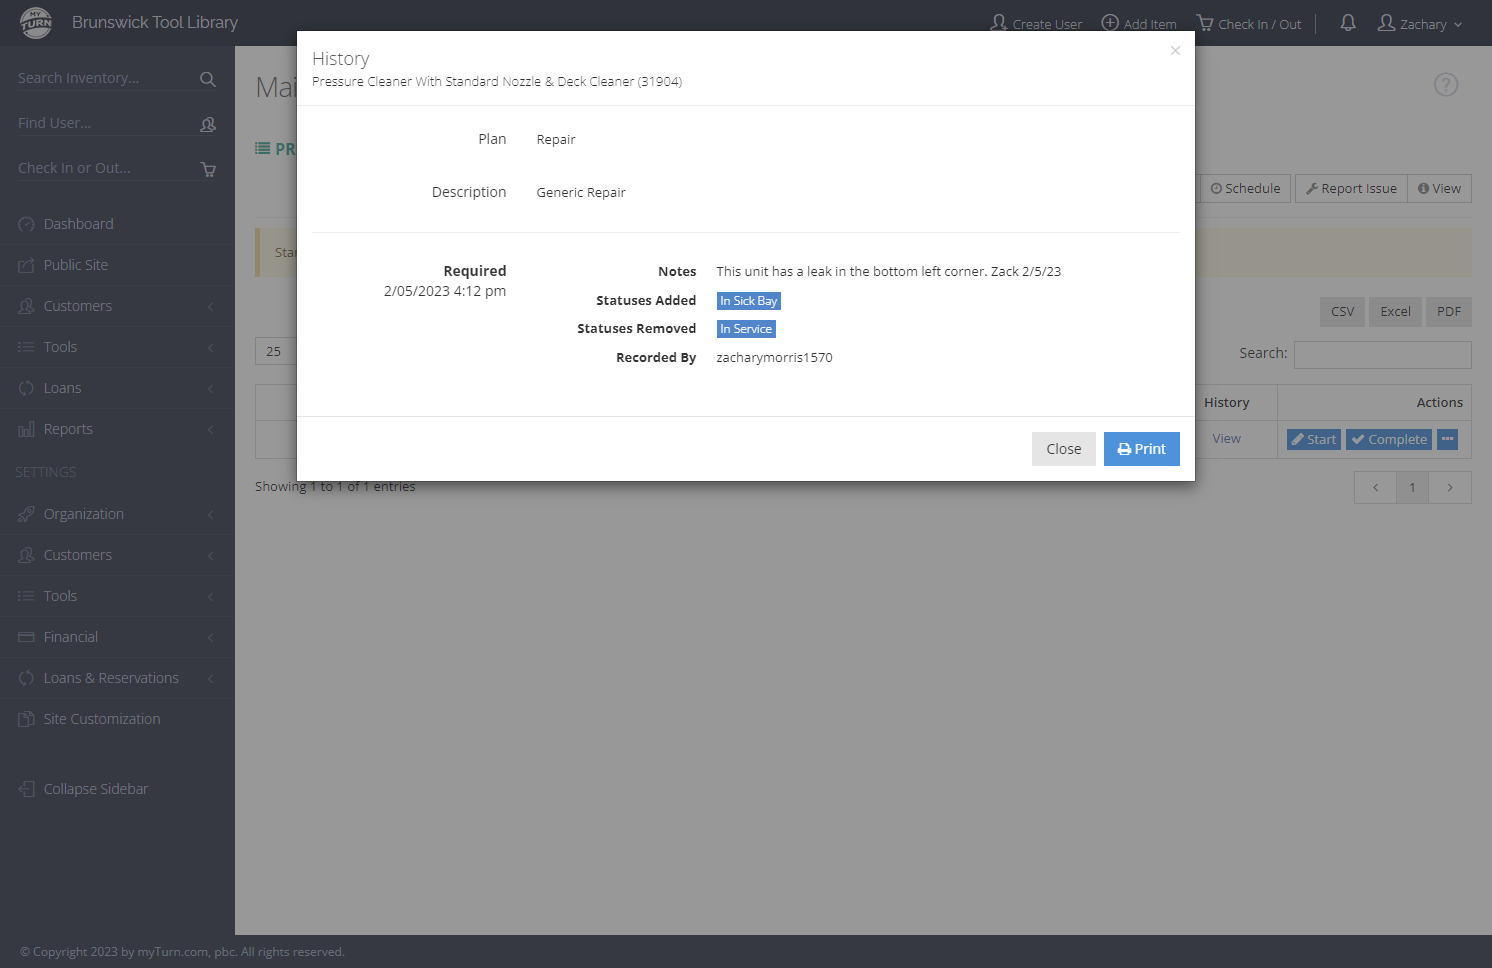Go to next page of table

tap(1450, 488)
